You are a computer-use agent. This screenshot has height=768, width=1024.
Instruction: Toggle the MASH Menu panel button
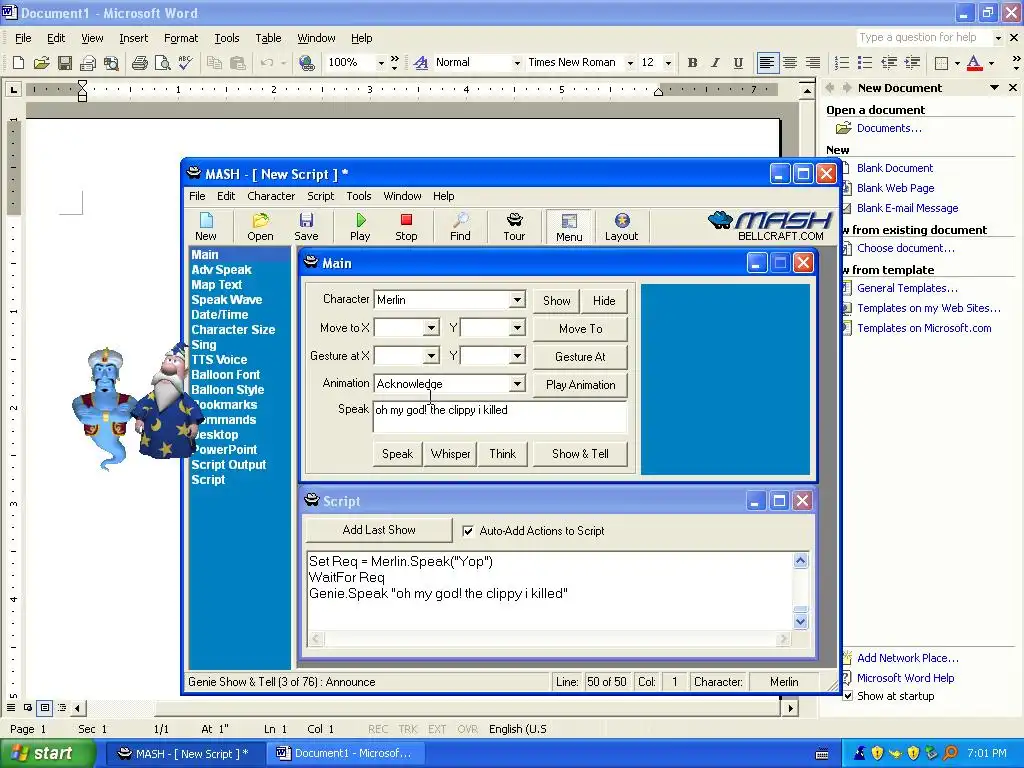[569, 227]
